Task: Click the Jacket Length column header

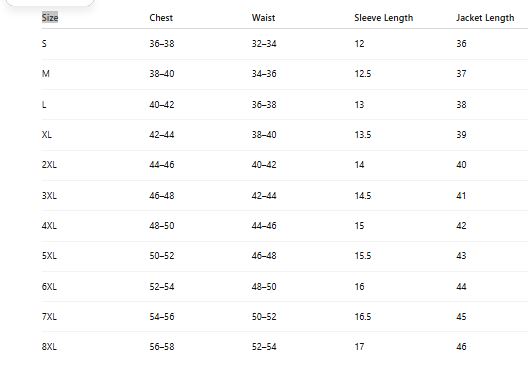Action: coord(485,18)
